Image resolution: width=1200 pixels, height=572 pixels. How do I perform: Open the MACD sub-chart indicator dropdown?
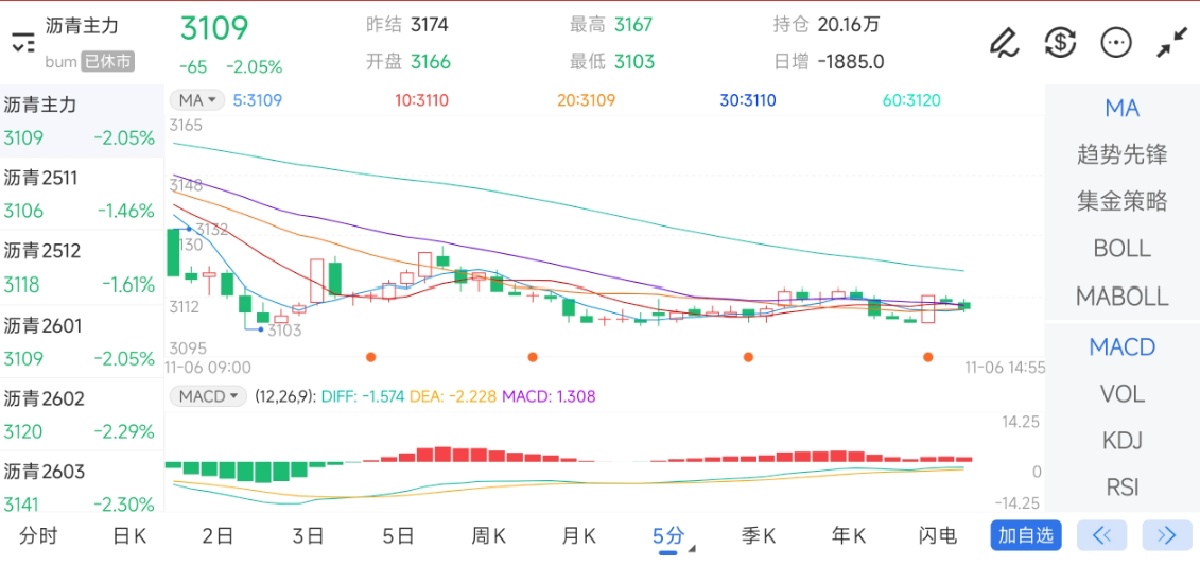pos(208,396)
